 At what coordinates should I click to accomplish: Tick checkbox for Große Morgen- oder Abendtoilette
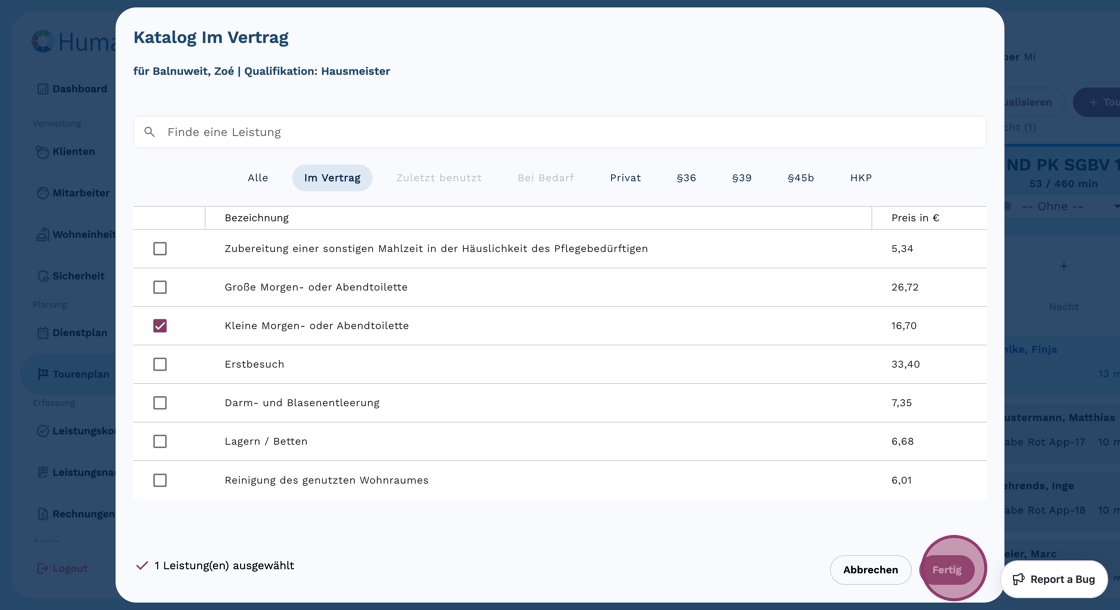(x=160, y=287)
